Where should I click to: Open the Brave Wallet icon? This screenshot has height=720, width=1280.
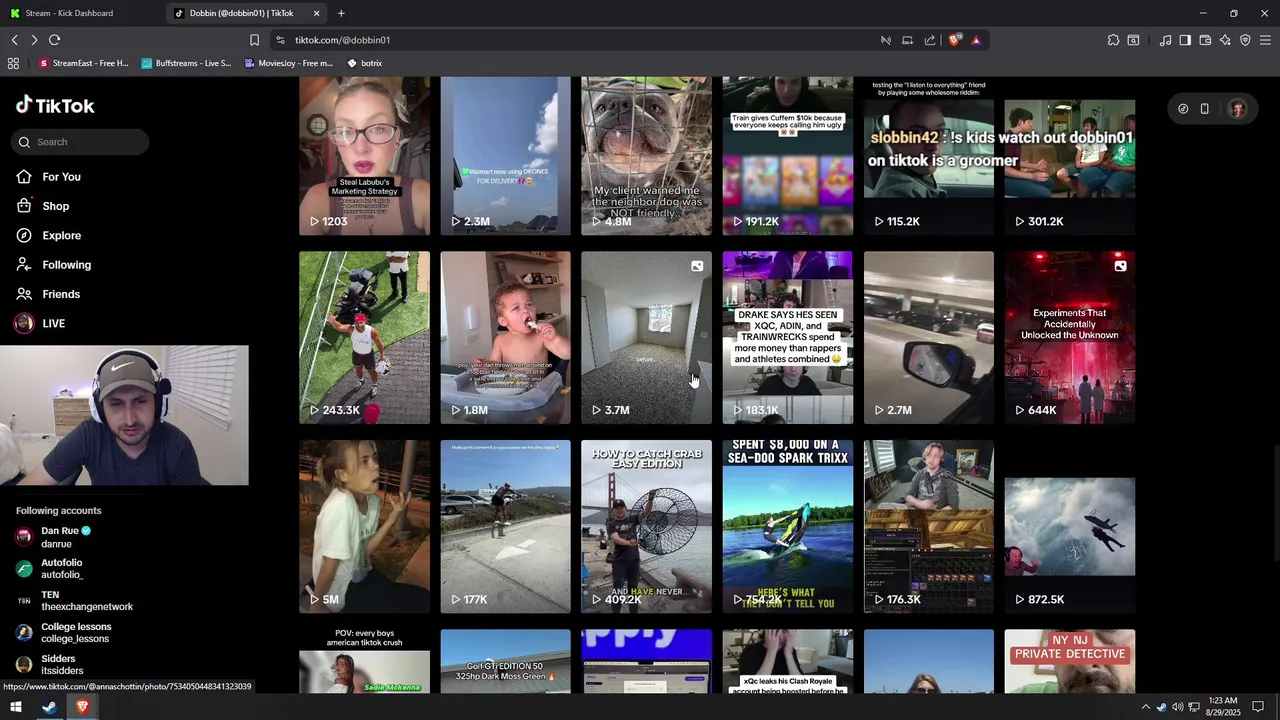(x=1205, y=40)
